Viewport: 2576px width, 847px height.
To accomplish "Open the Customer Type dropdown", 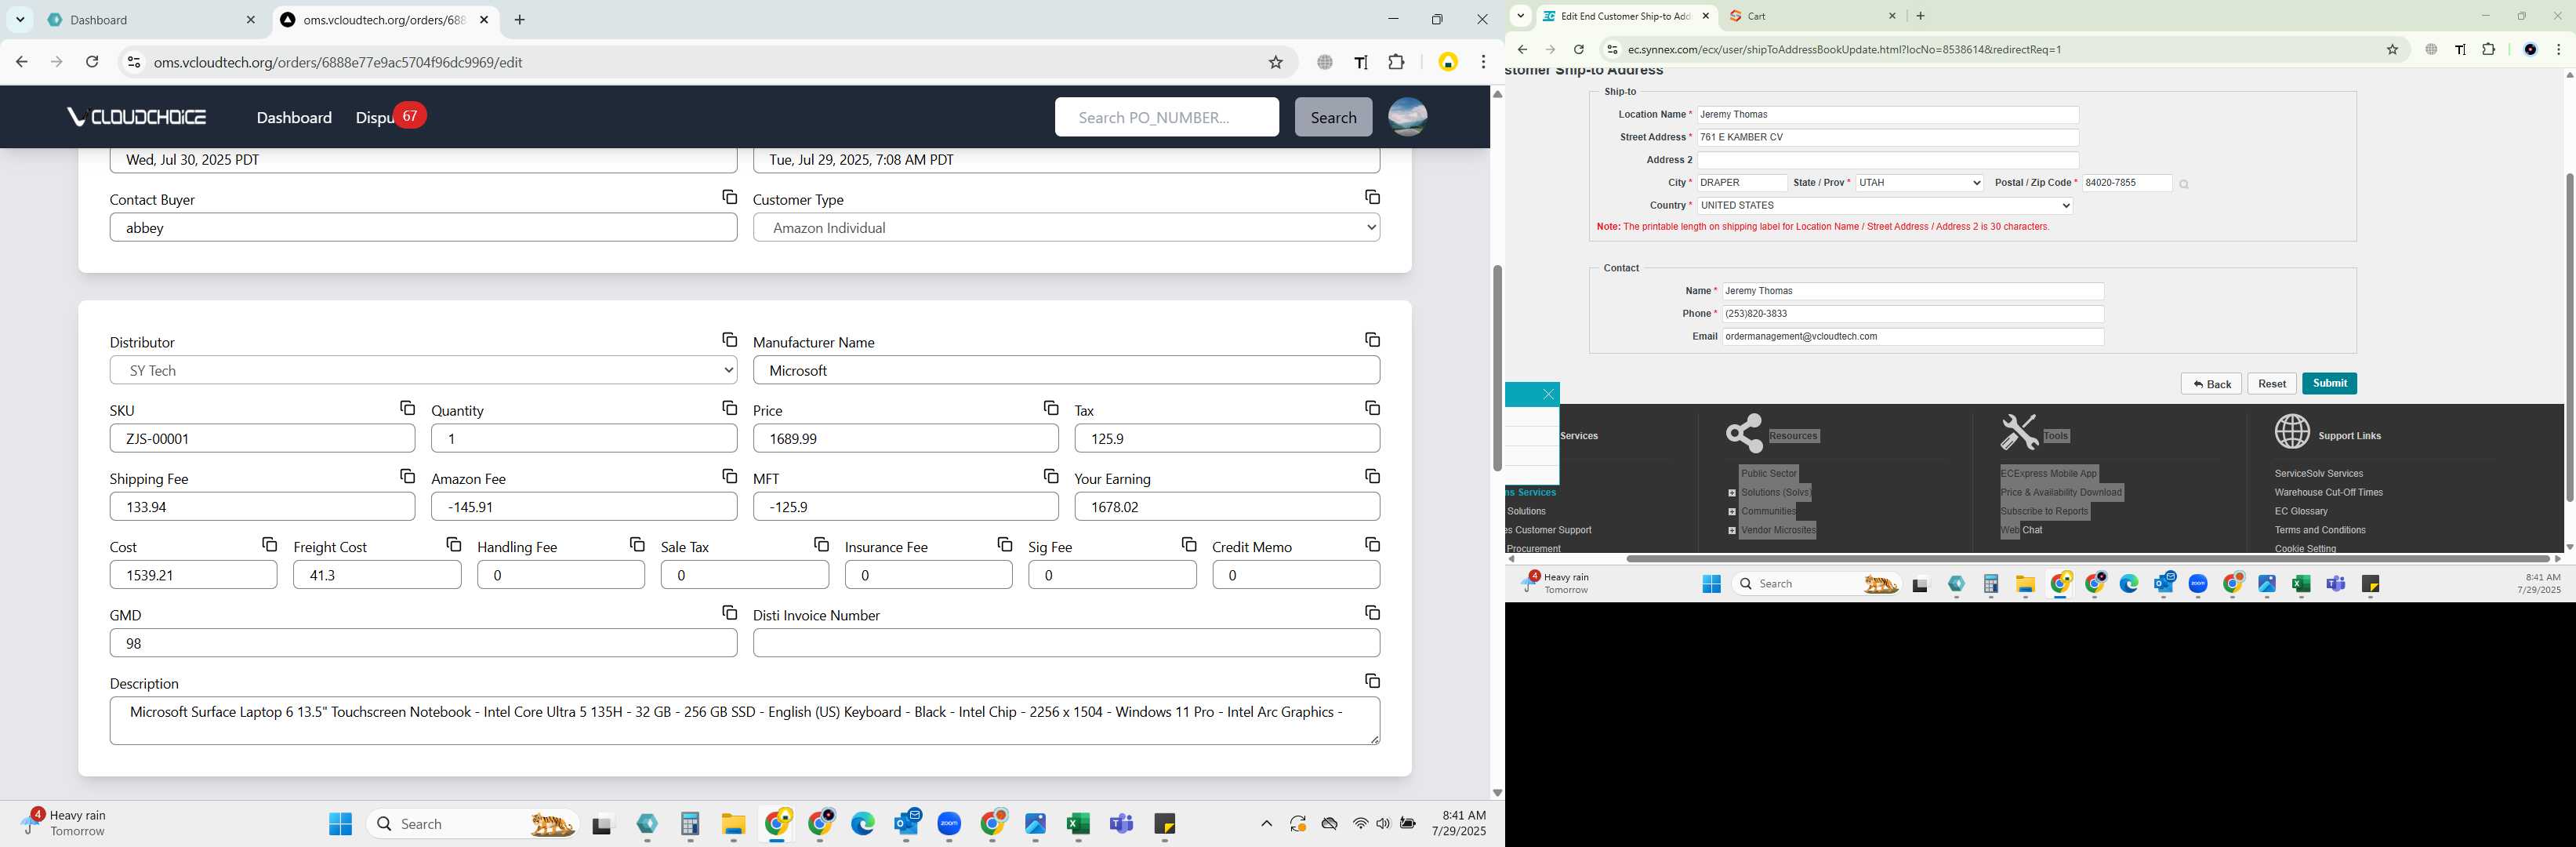I will click(x=1066, y=228).
